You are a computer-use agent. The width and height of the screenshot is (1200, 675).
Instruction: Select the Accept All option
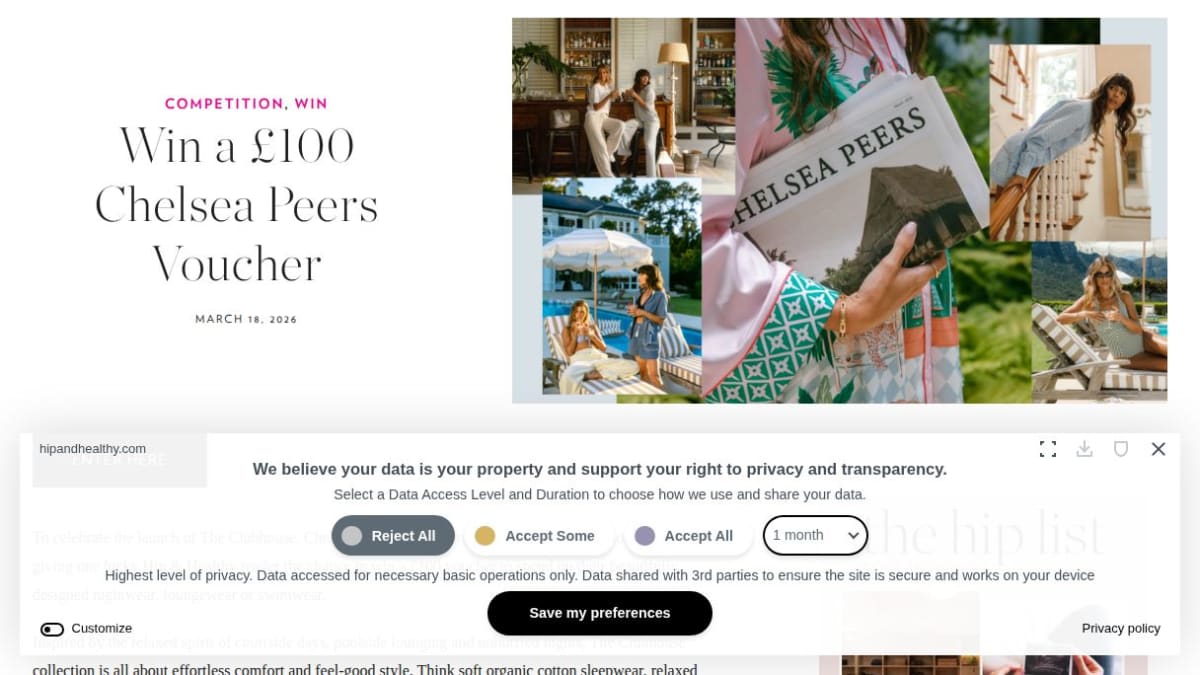click(x=688, y=536)
